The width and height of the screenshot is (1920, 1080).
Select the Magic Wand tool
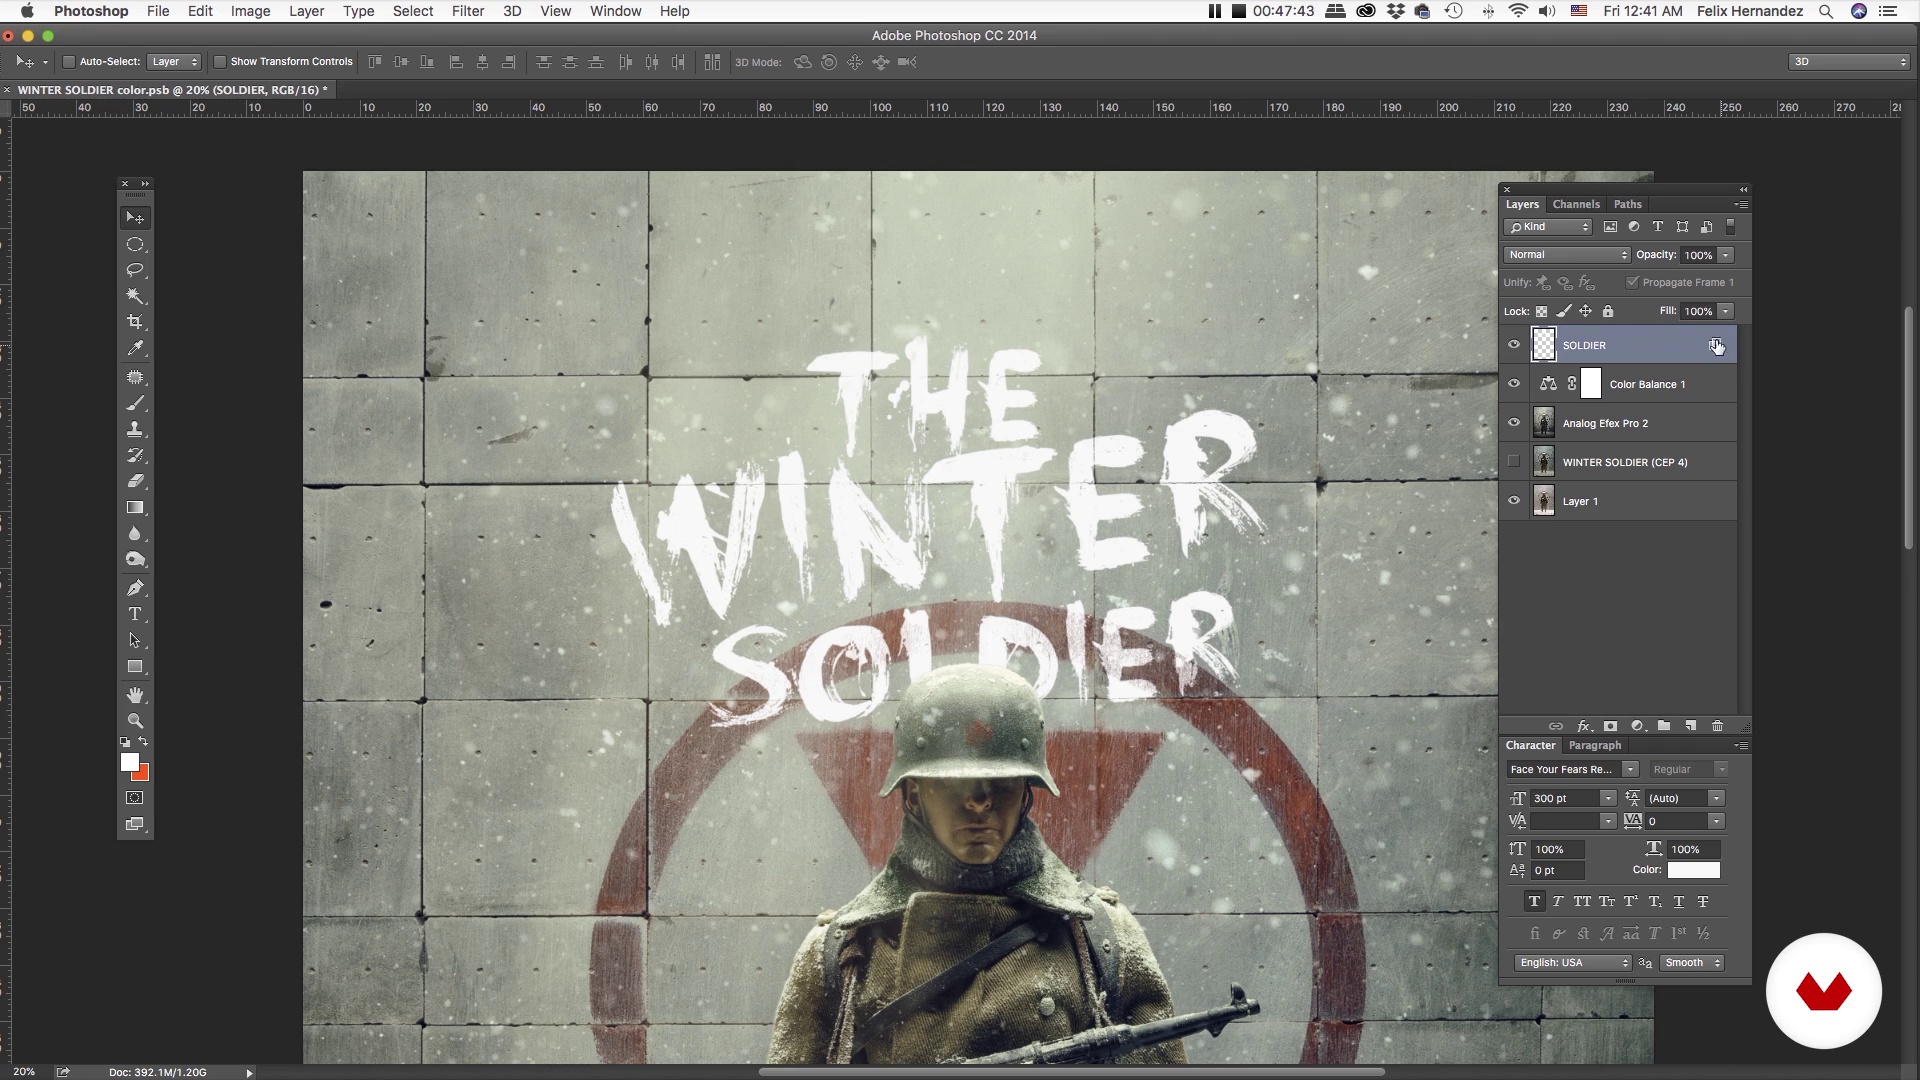click(x=135, y=296)
